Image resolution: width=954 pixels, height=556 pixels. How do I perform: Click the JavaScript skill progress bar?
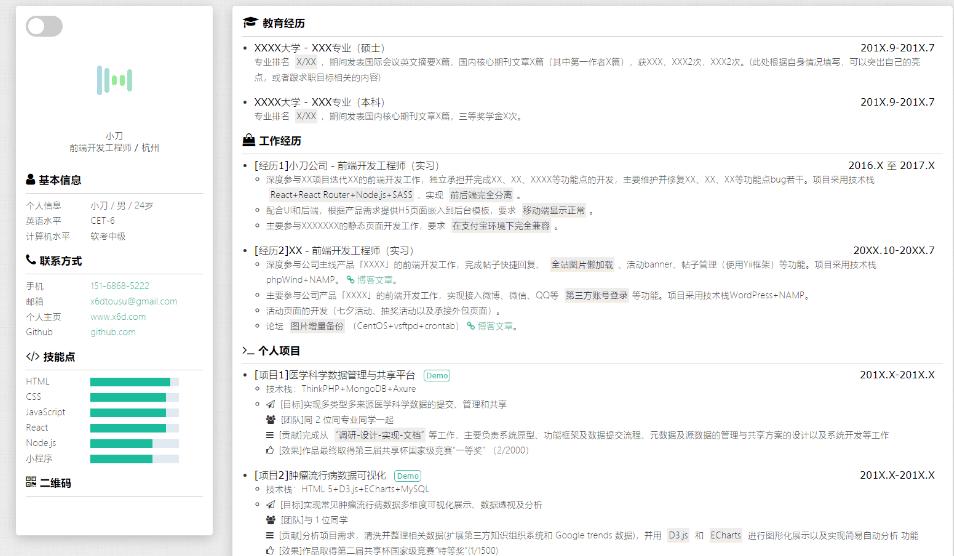pos(134,412)
